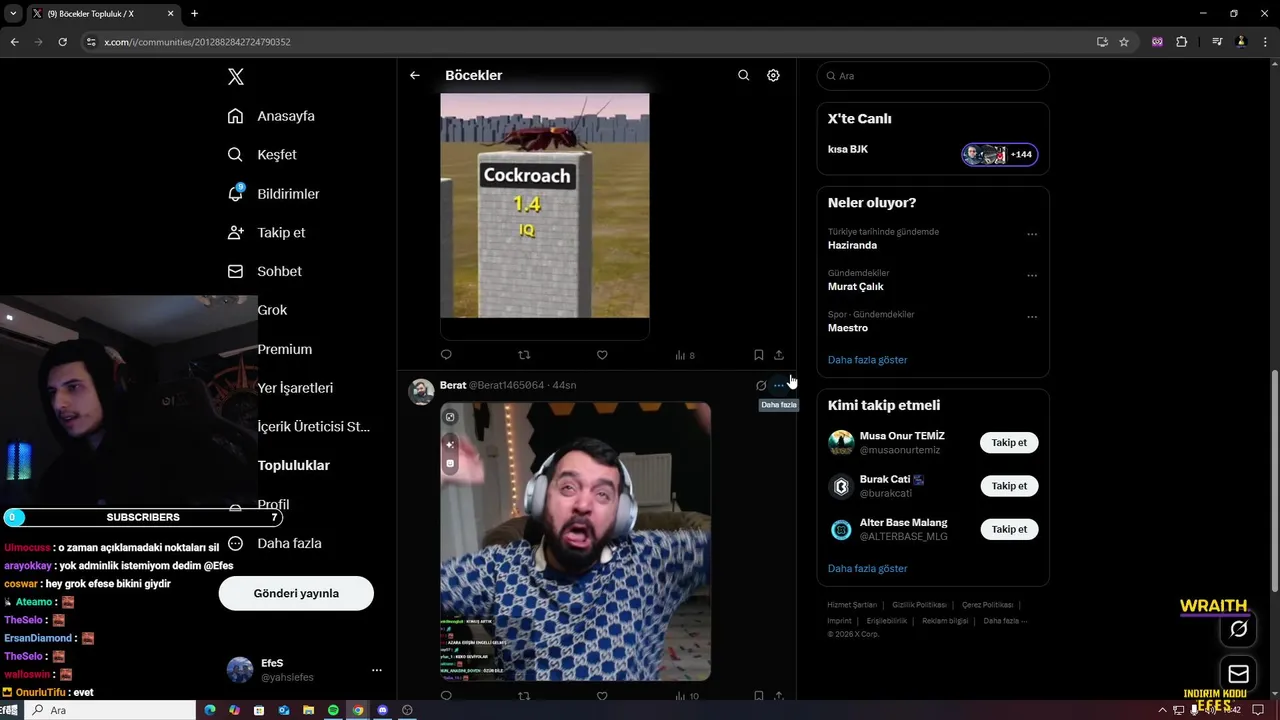The width and height of the screenshot is (1280, 720).
Task: Open the kısa BJK live broadcast
Action: tap(848, 150)
